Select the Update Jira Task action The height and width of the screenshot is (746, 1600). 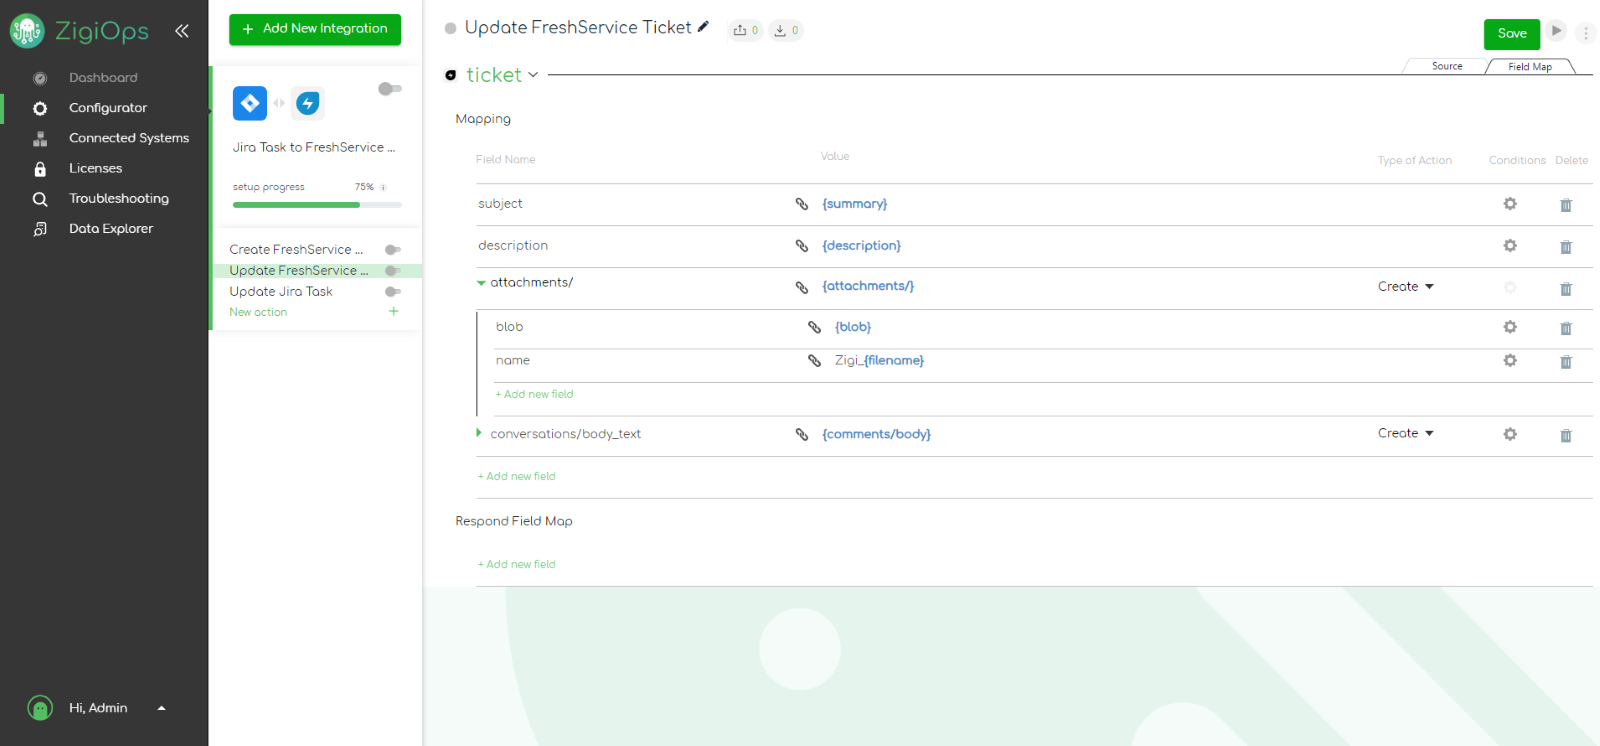coord(281,292)
